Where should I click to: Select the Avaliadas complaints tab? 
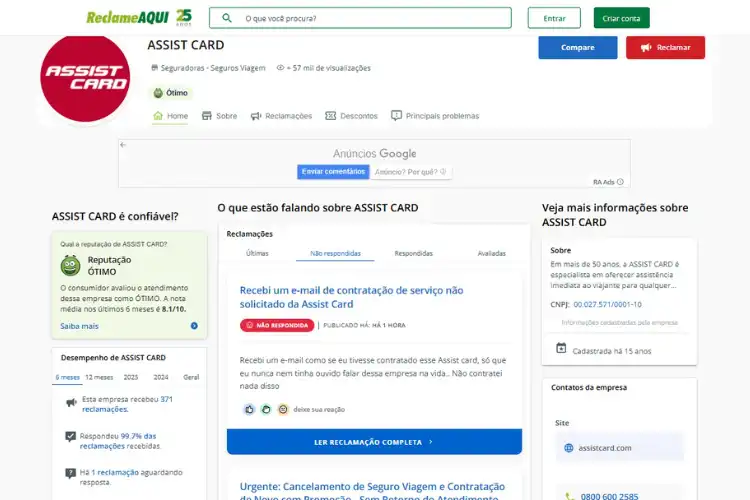[x=491, y=253]
